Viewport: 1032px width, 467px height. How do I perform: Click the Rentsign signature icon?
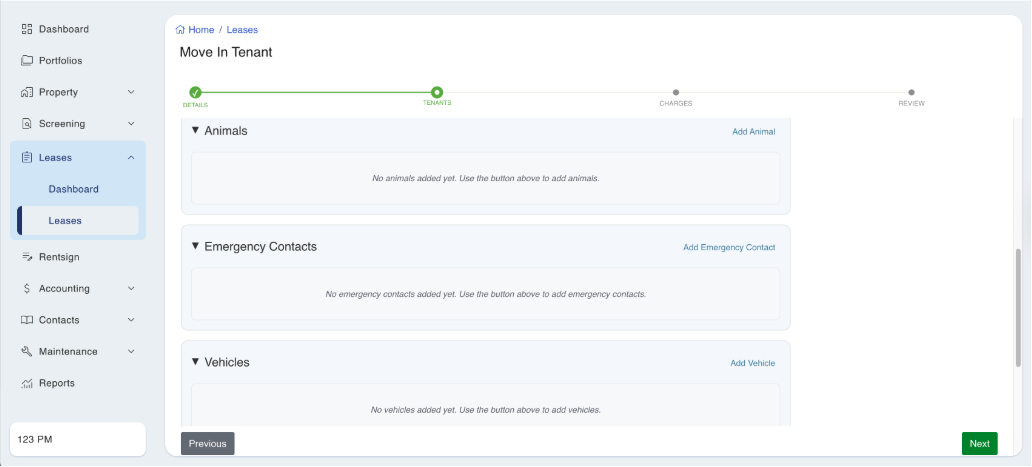point(27,257)
